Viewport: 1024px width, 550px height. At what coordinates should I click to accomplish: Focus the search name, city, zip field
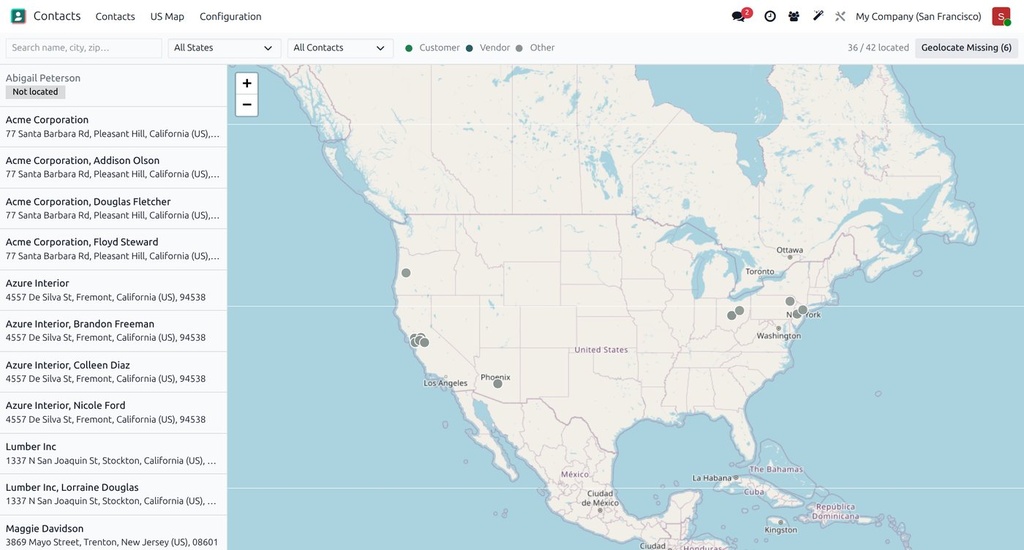point(84,48)
